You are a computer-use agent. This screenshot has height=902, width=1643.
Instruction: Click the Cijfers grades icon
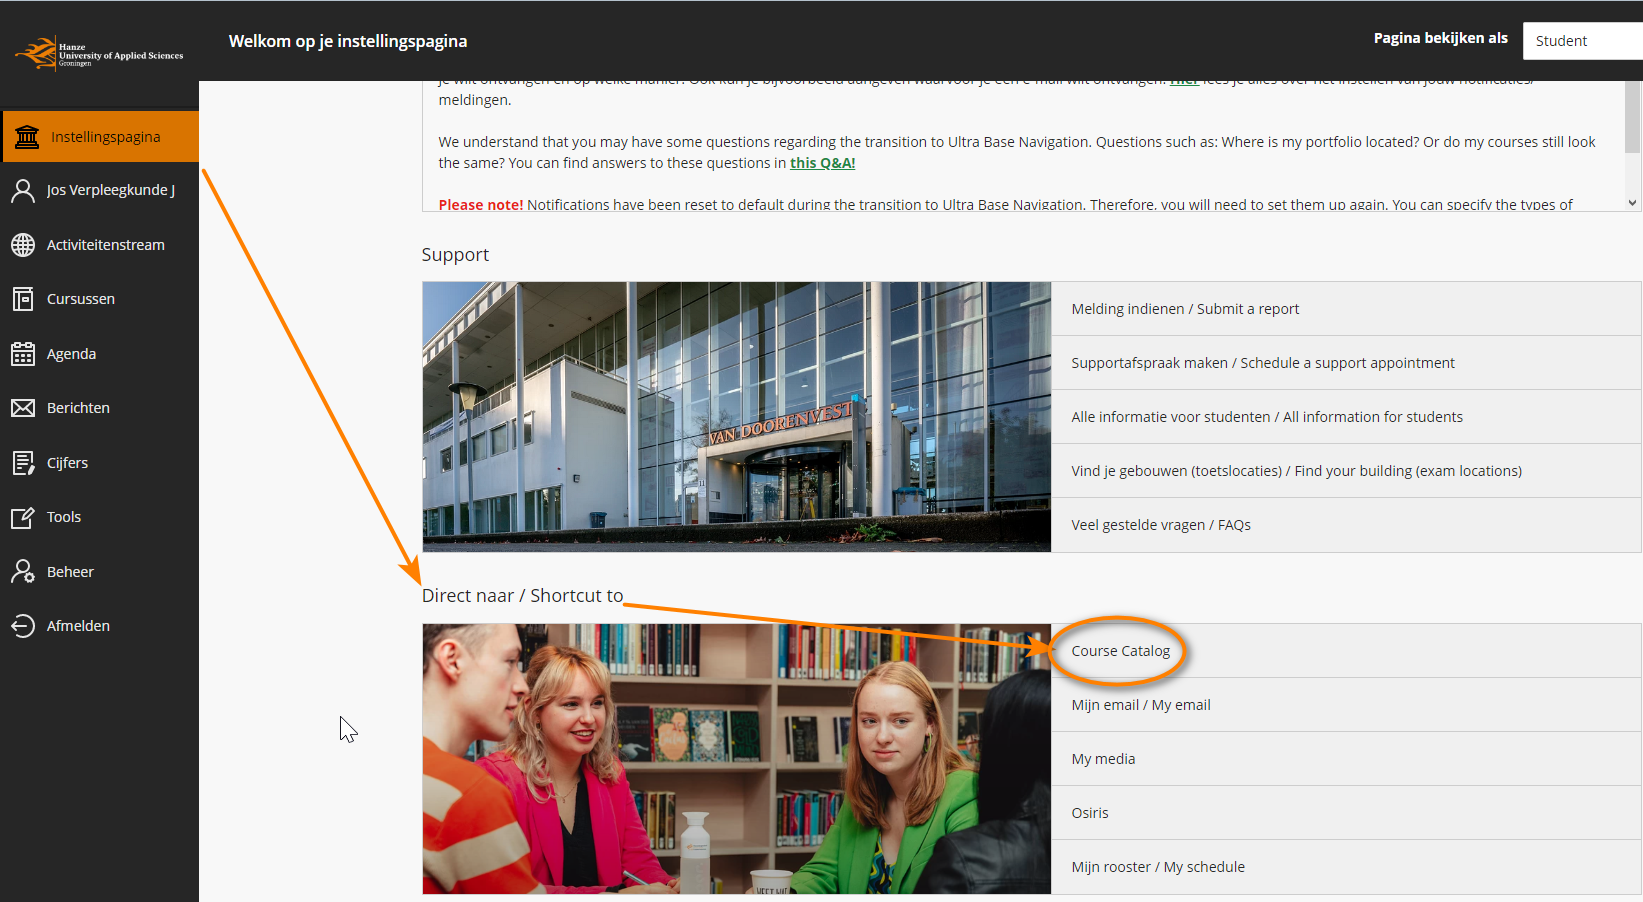pos(23,463)
